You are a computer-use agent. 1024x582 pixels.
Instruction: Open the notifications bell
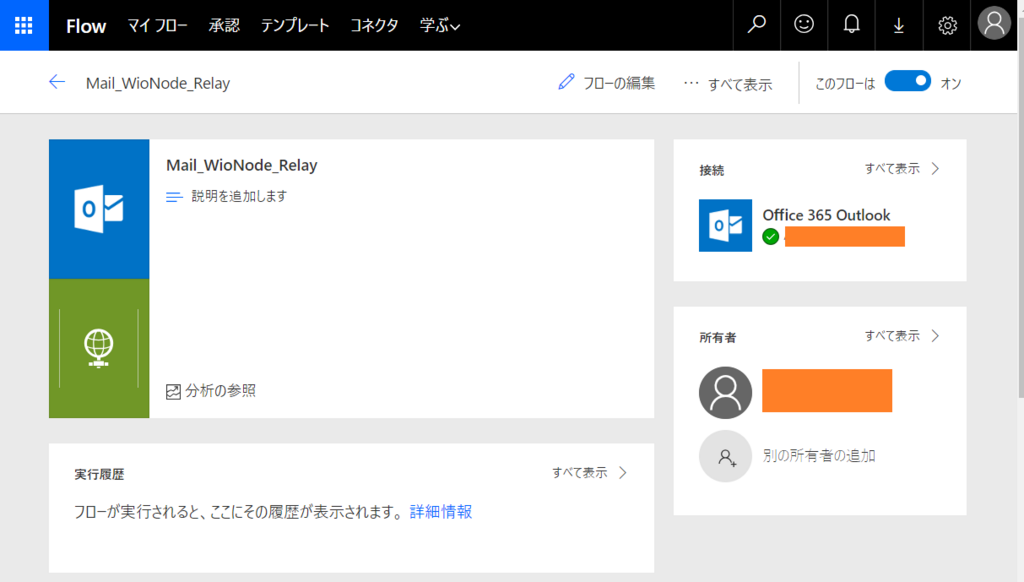tap(851, 25)
